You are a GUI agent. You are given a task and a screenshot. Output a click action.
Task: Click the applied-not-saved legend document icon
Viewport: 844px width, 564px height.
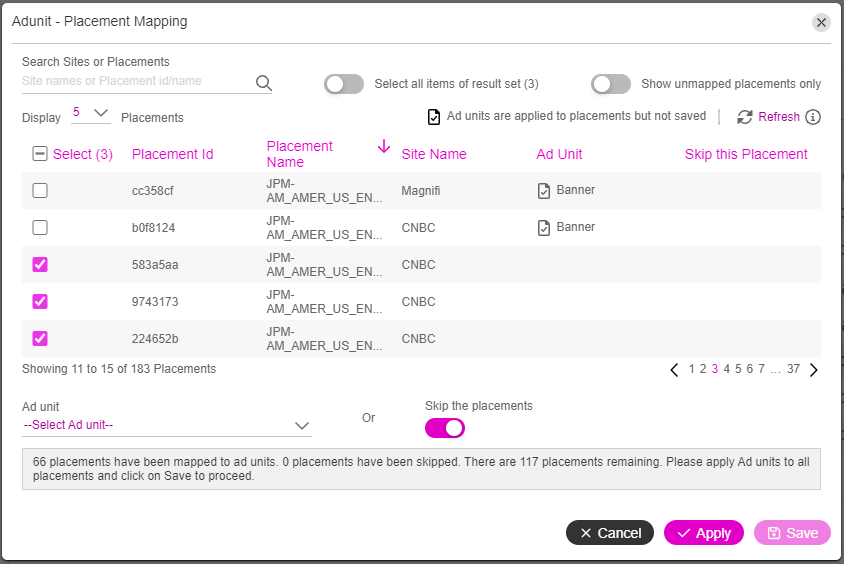[434, 117]
